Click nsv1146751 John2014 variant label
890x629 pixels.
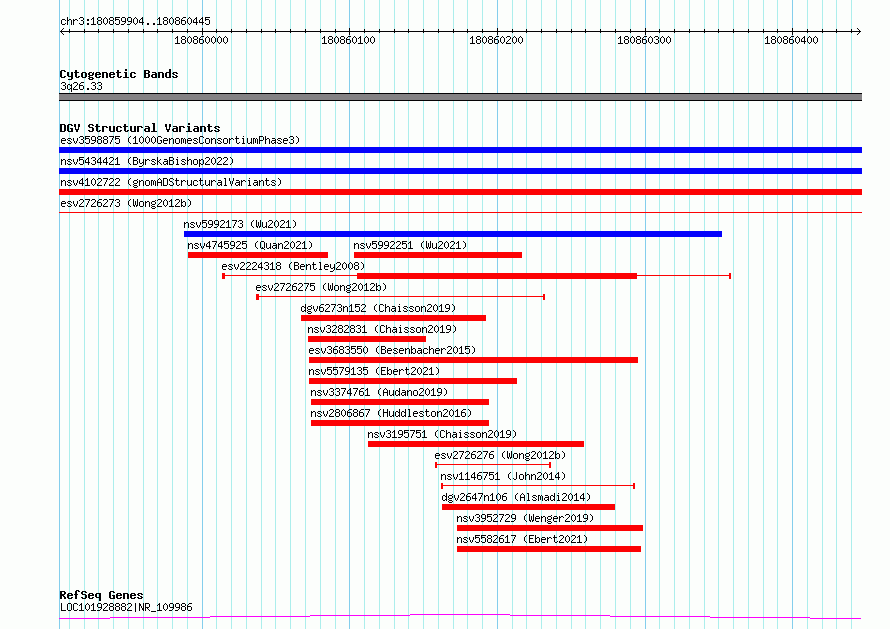point(503,476)
